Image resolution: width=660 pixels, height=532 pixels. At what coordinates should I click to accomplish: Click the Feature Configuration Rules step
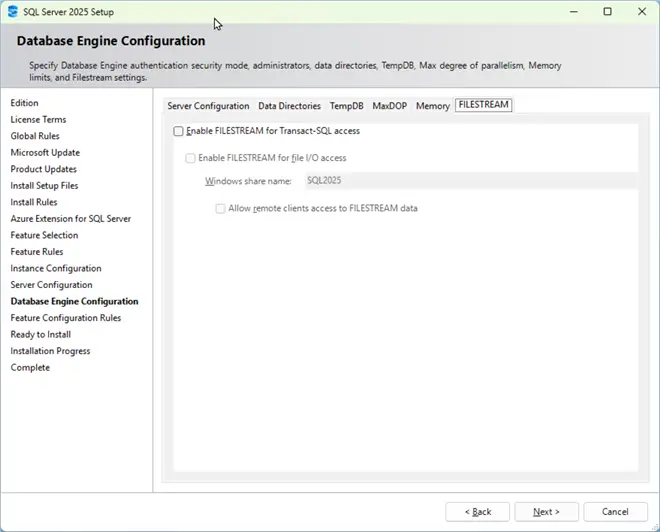66,318
